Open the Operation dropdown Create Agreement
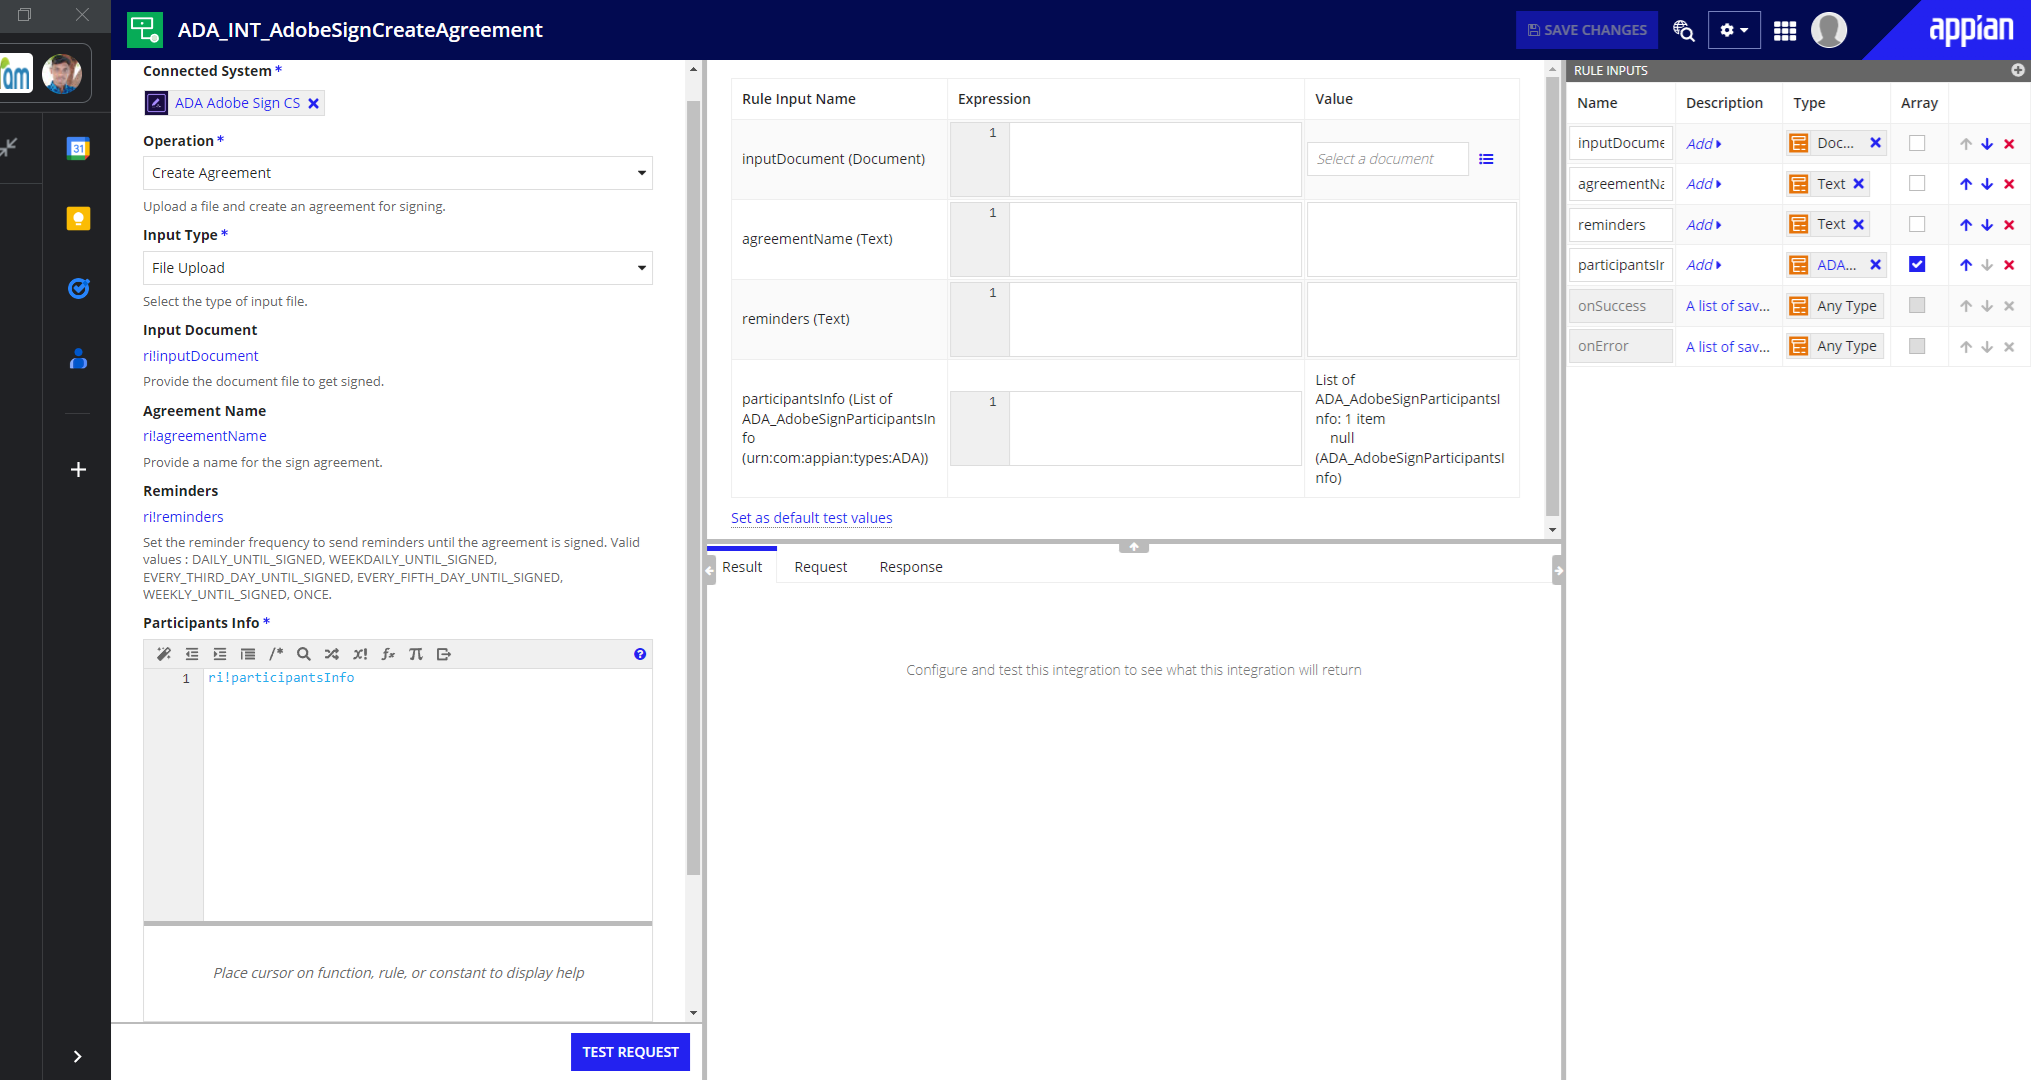 (x=397, y=173)
